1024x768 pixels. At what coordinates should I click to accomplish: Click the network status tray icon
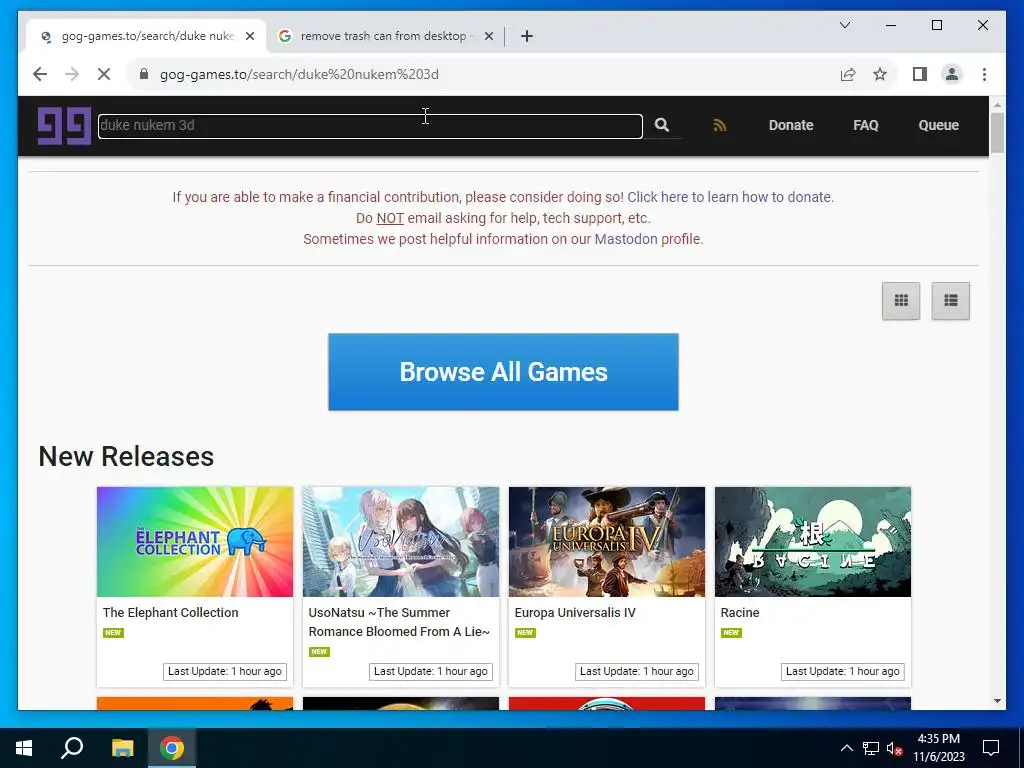pos(871,748)
